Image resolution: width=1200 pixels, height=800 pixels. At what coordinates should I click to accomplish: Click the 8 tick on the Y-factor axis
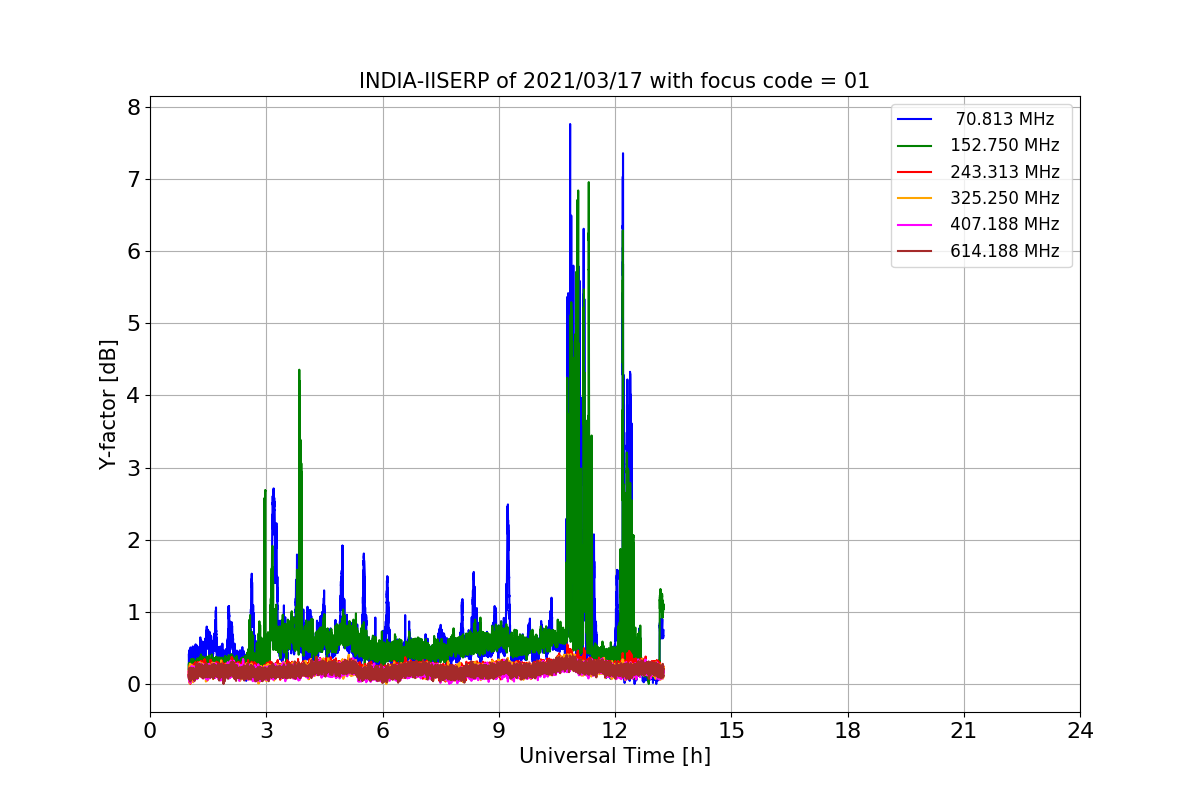132,107
